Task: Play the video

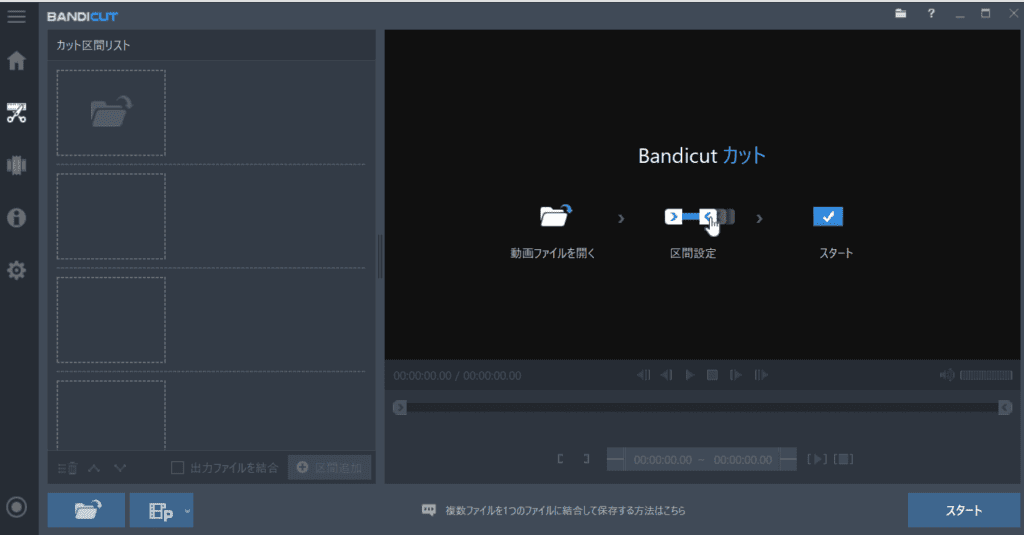Action: pyautogui.click(x=690, y=375)
